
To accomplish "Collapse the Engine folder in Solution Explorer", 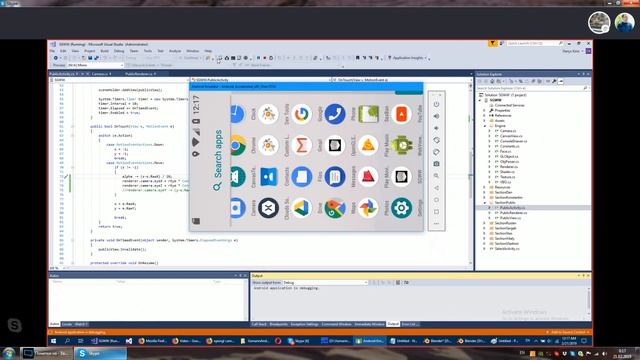I will (x=485, y=126).
